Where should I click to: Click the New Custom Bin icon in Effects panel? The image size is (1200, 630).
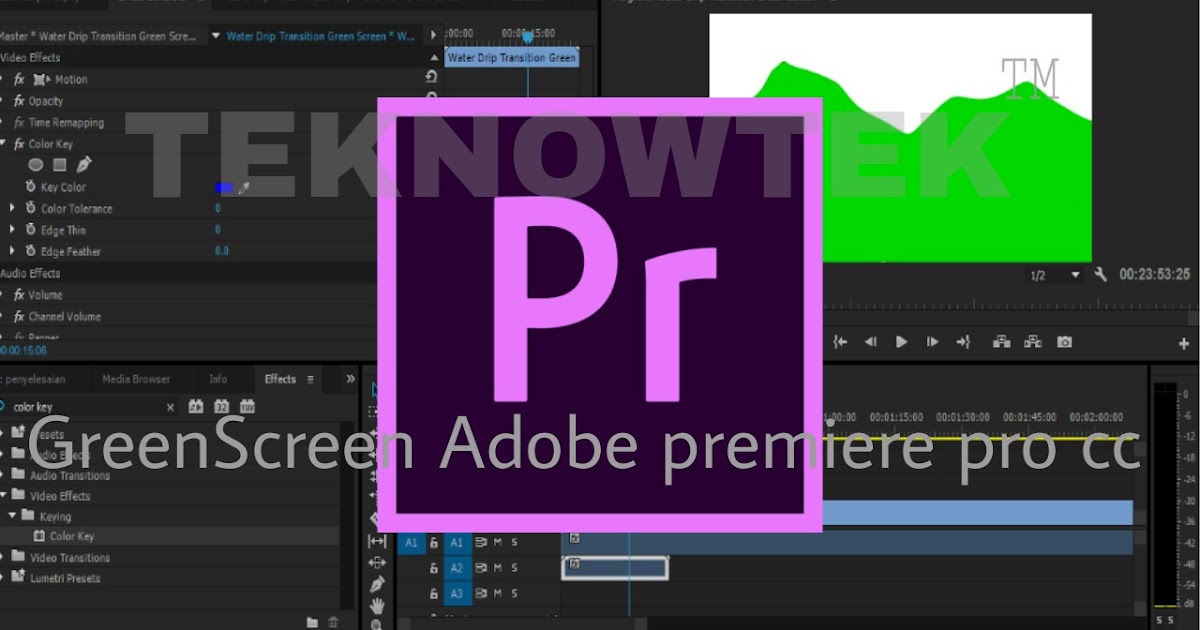tap(314, 620)
